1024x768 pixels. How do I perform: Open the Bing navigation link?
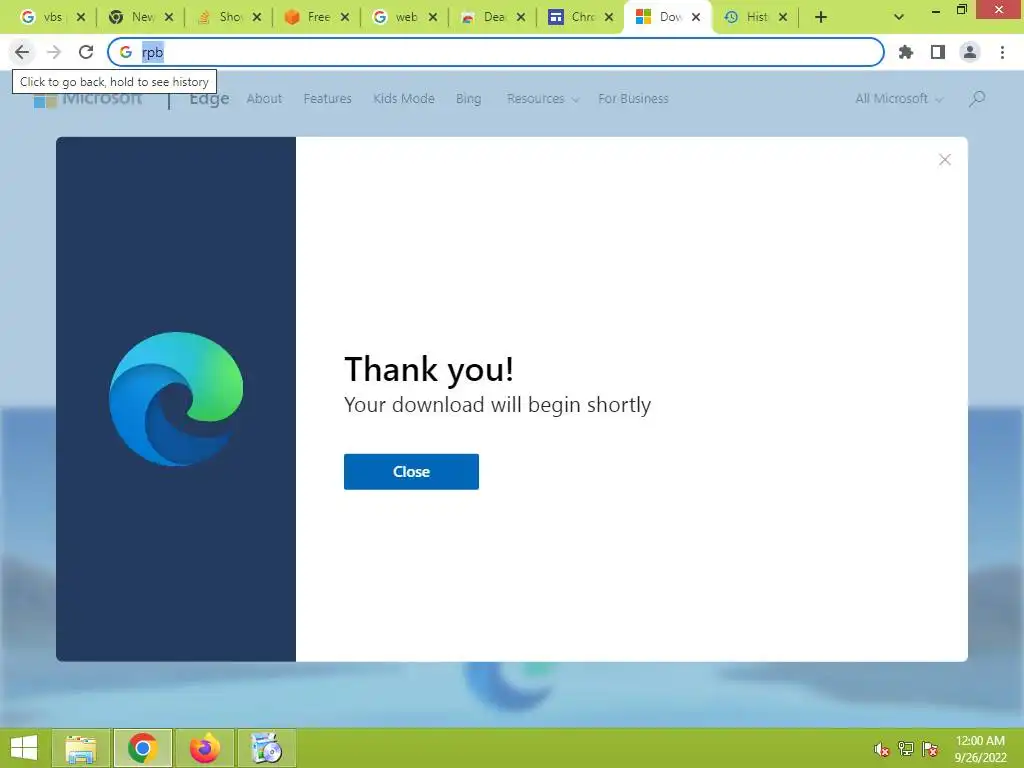point(468,99)
